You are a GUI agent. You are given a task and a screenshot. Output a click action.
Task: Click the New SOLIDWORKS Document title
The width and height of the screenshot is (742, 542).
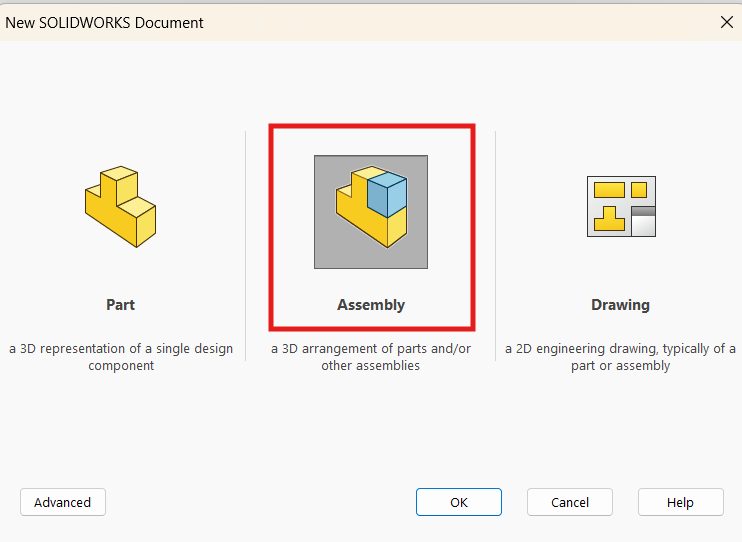(x=105, y=23)
